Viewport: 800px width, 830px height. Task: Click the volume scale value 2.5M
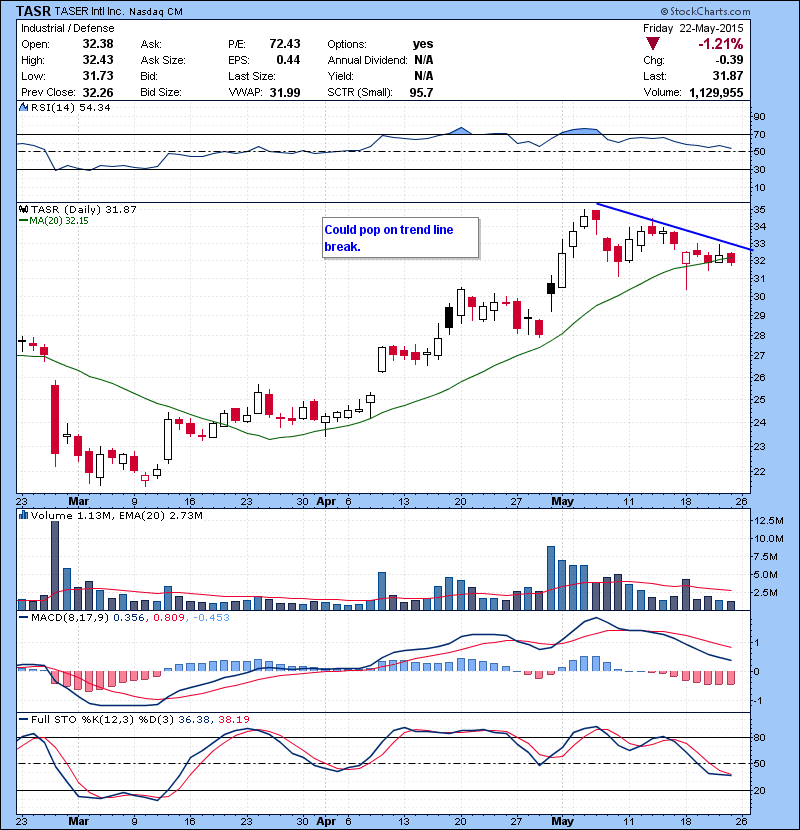point(765,592)
